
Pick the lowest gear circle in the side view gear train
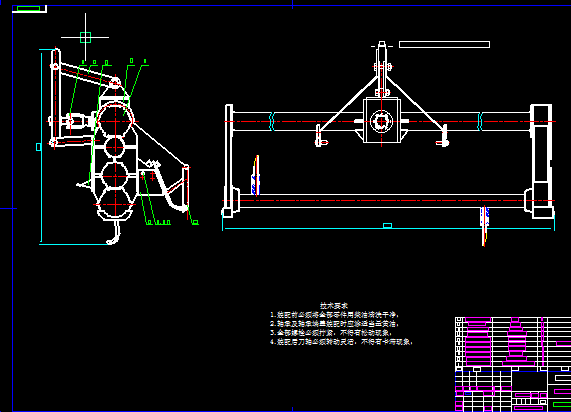coord(115,204)
